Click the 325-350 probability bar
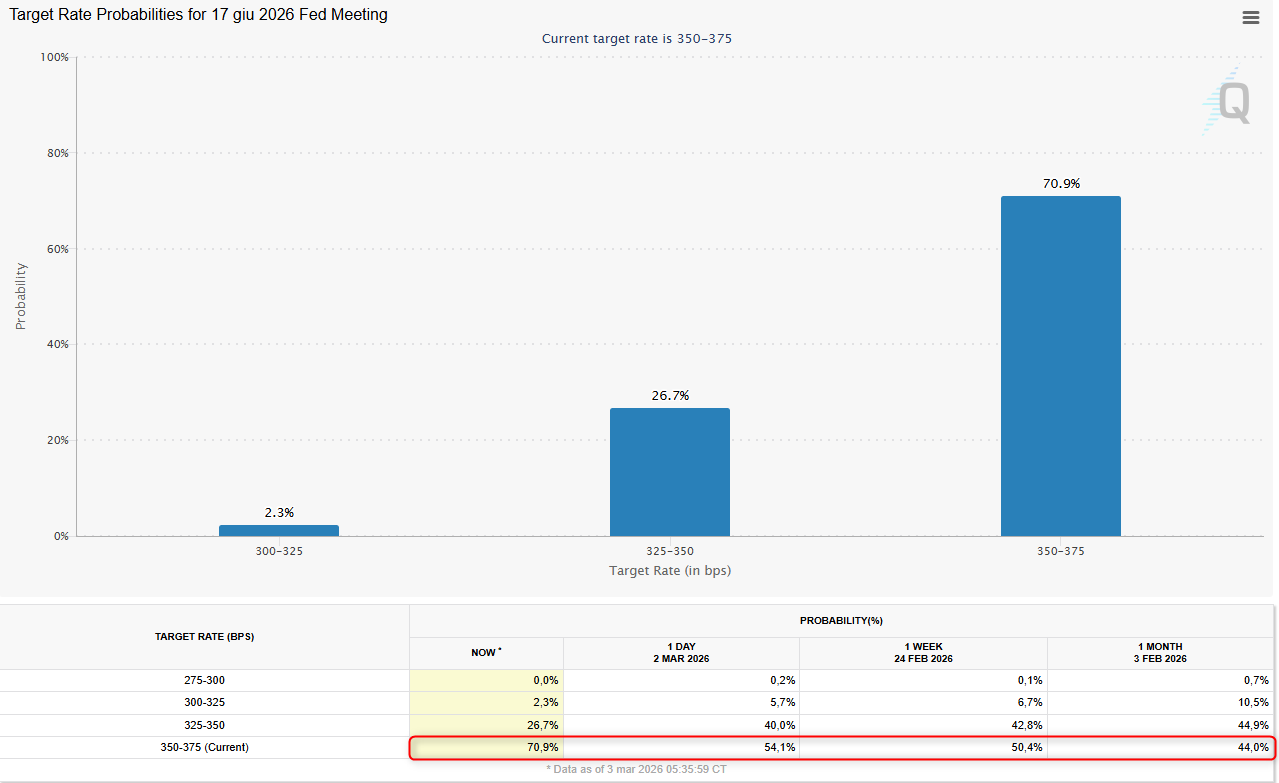Viewport: 1279px width, 783px height. [669, 471]
